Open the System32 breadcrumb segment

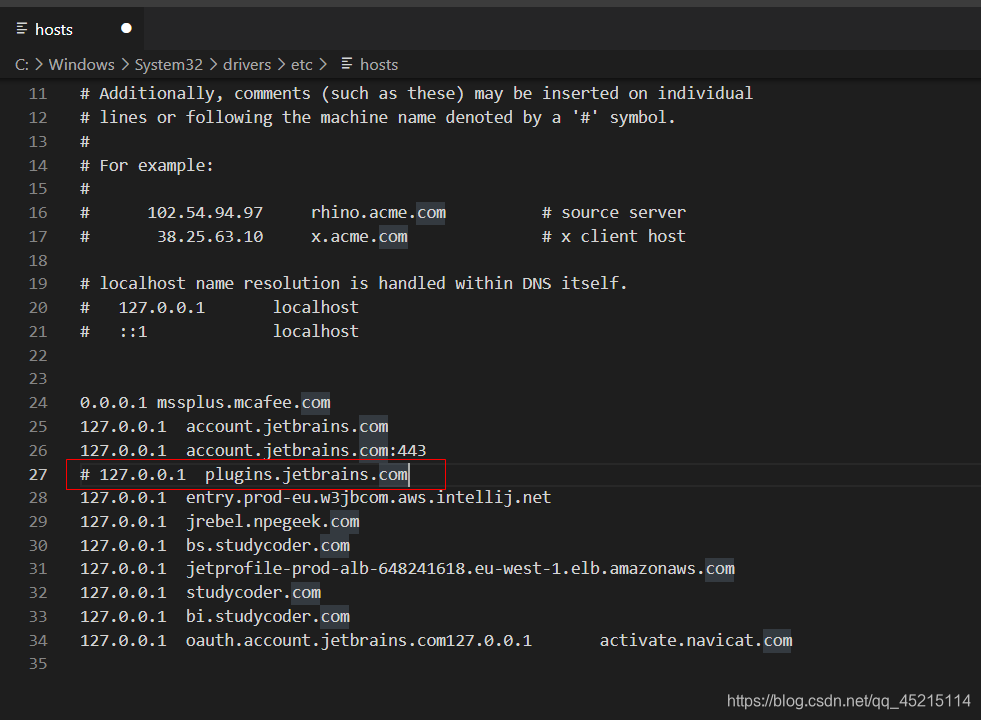pyautogui.click(x=169, y=64)
